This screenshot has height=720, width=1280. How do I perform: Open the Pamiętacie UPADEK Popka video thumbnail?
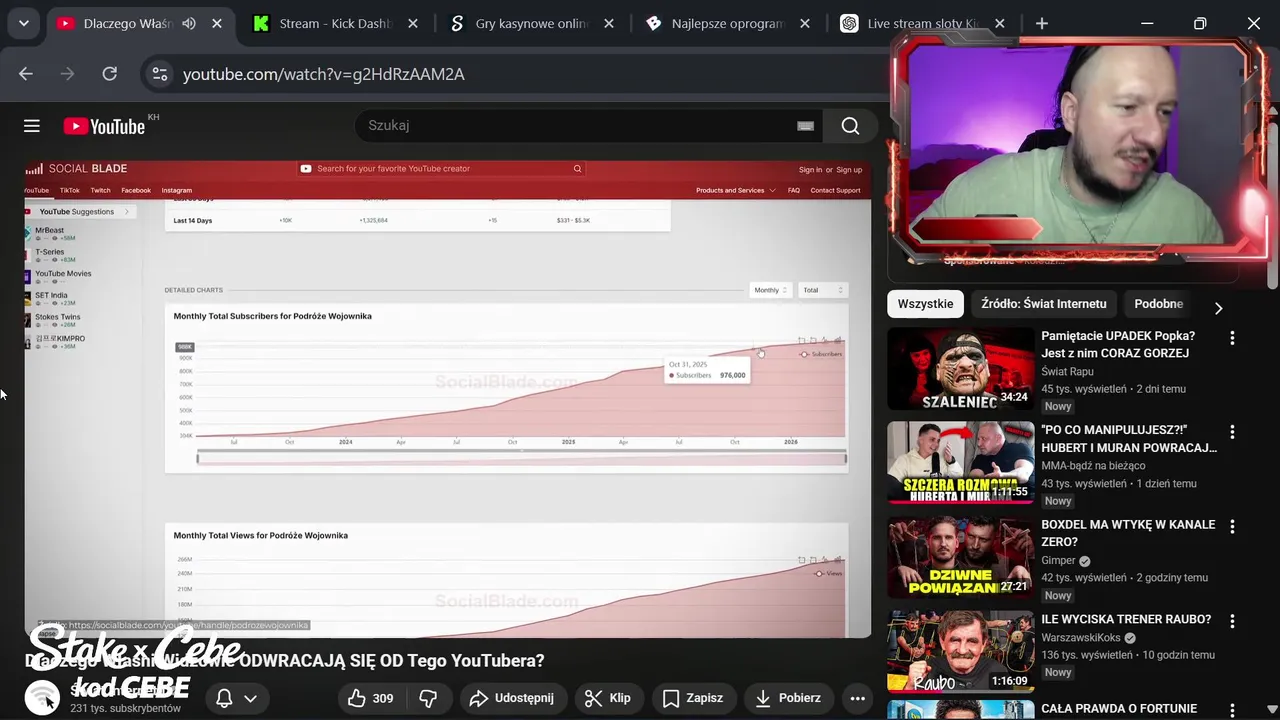coord(961,369)
